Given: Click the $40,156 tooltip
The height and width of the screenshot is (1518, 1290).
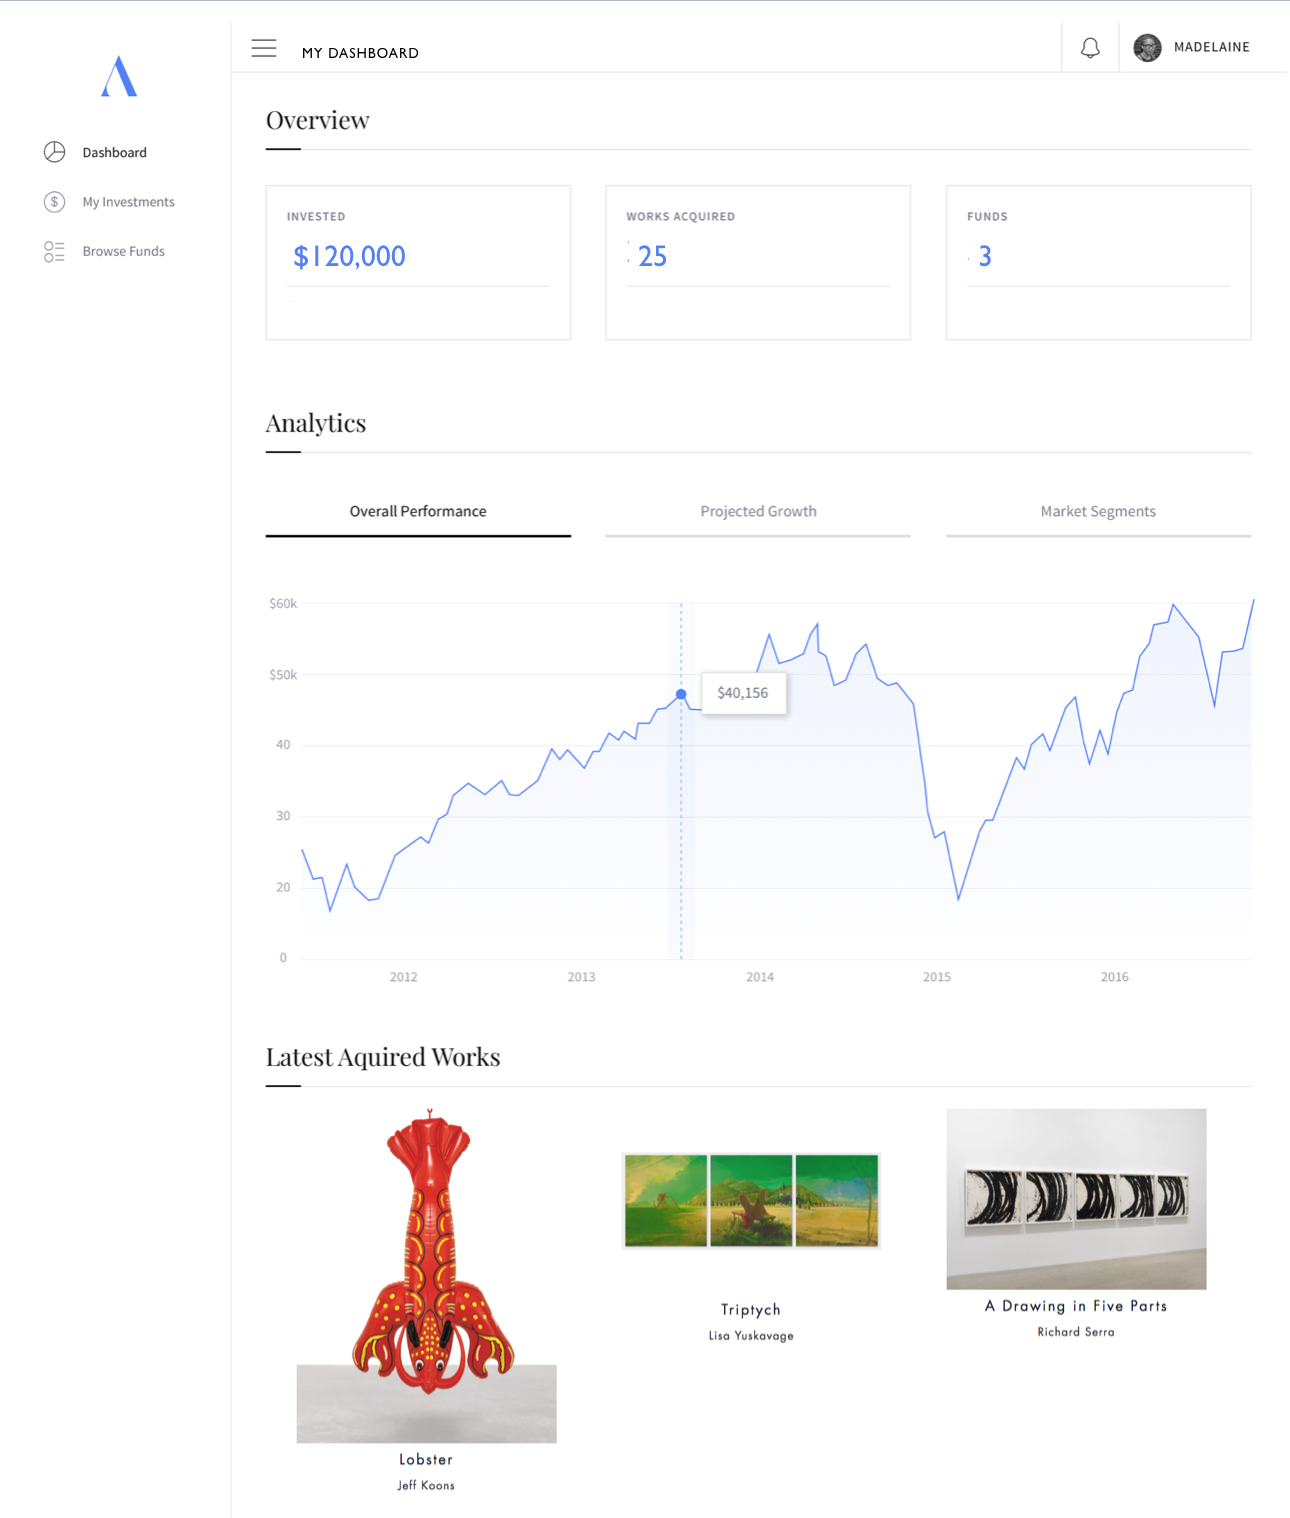Looking at the screenshot, I should coord(744,693).
